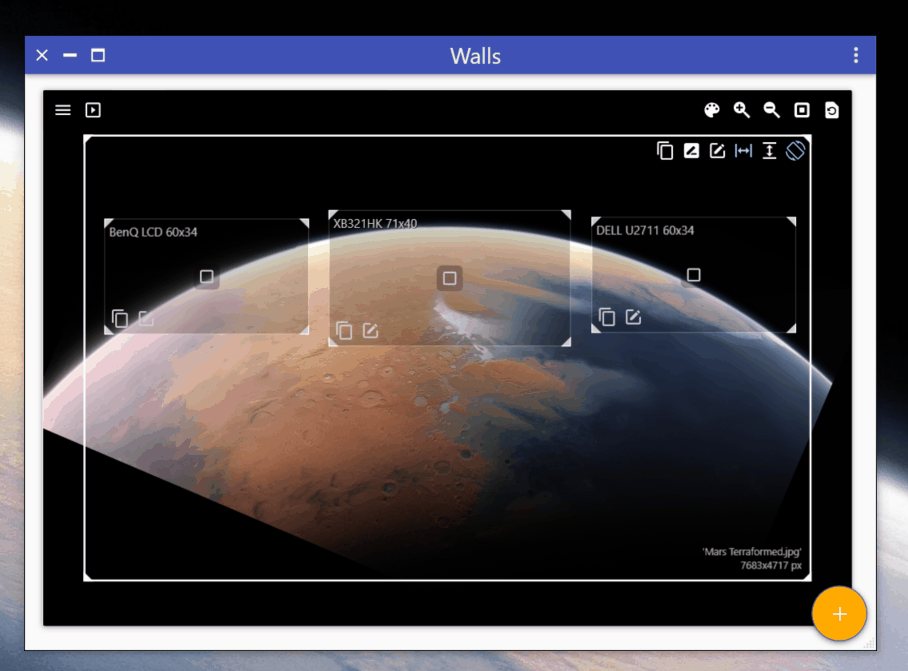Screen dimensions: 908x671
Task: Click the rotate image icon
Action: click(796, 151)
